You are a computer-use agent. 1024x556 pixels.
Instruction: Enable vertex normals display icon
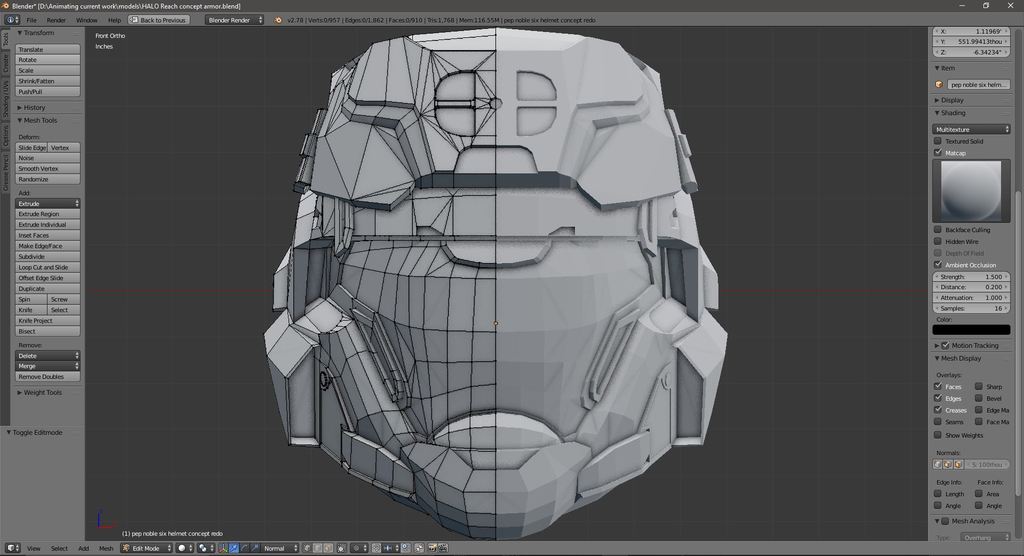click(938, 464)
